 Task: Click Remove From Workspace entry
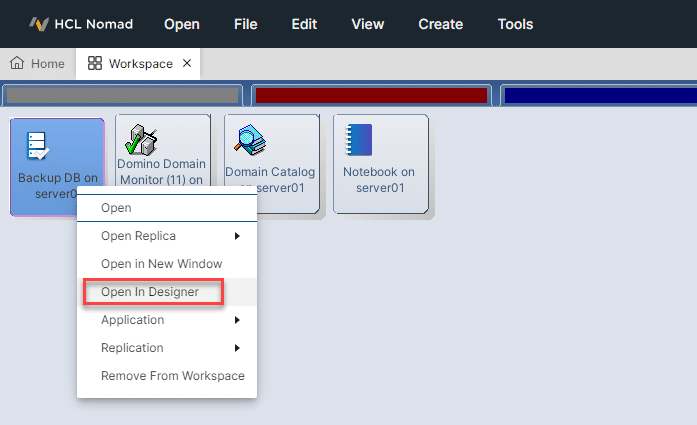tap(172, 376)
